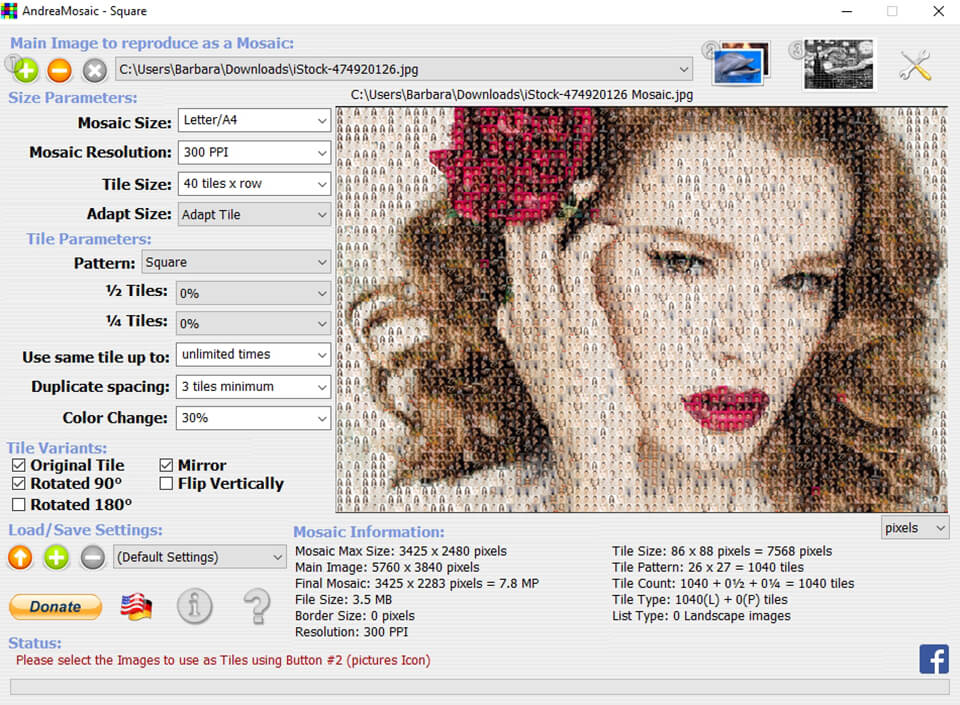960x705 pixels.
Task: Open the ½ Tiles percentage dropdown
Action: pyautogui.click(x=253, y=293)
